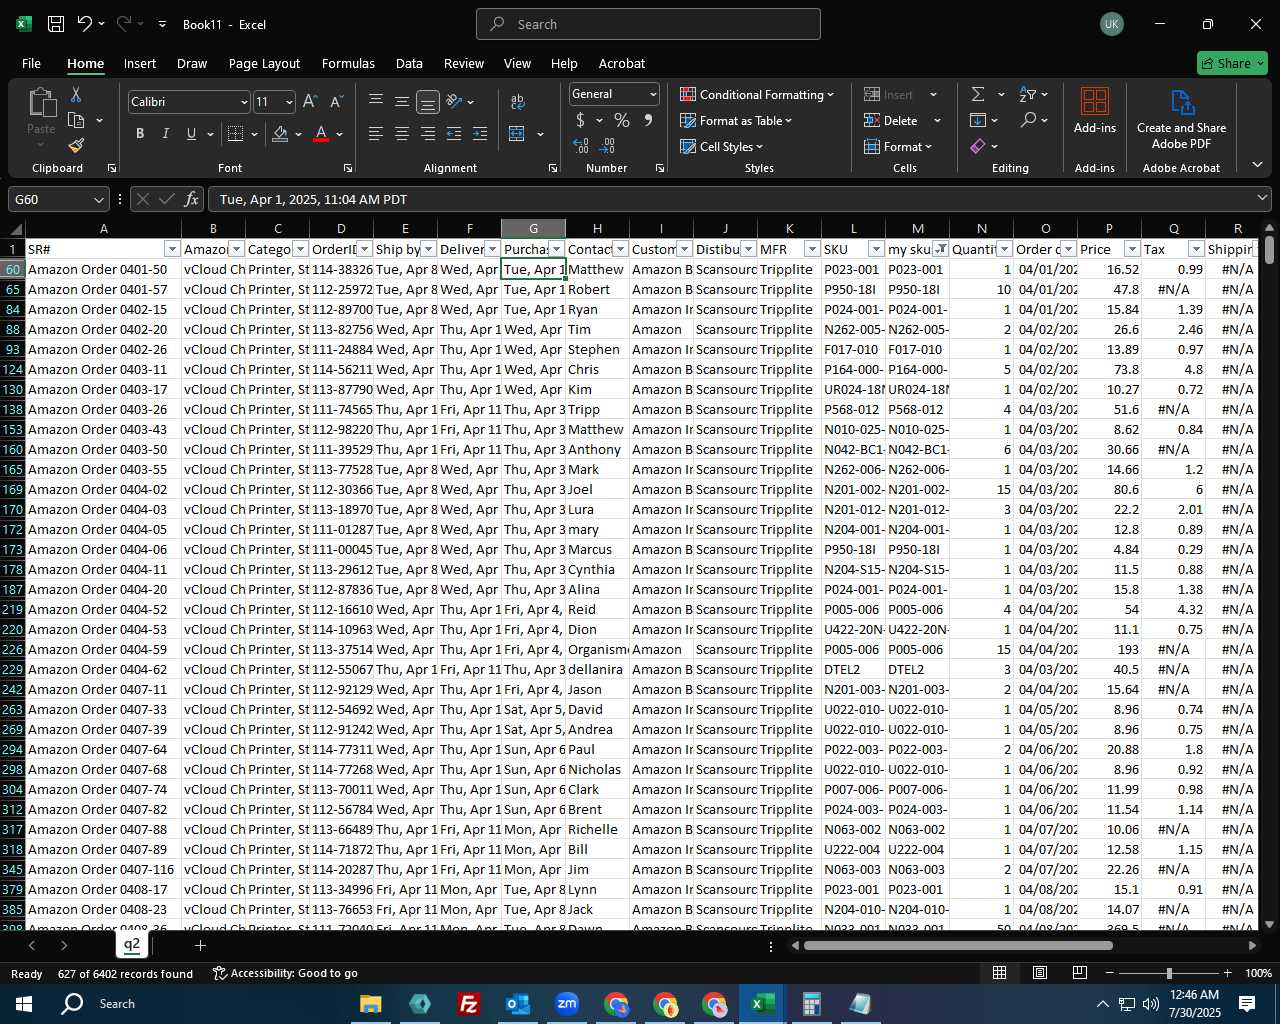Expand the Name Box dropdown arrow
1280x1024 pixels.
click(x=98, y=199)
